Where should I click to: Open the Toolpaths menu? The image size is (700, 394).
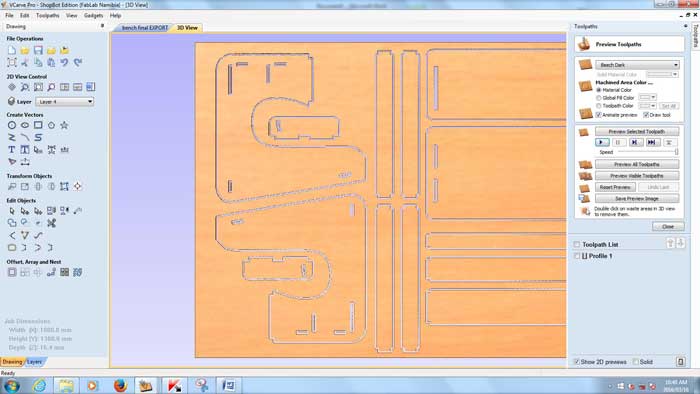click(47, 16)
